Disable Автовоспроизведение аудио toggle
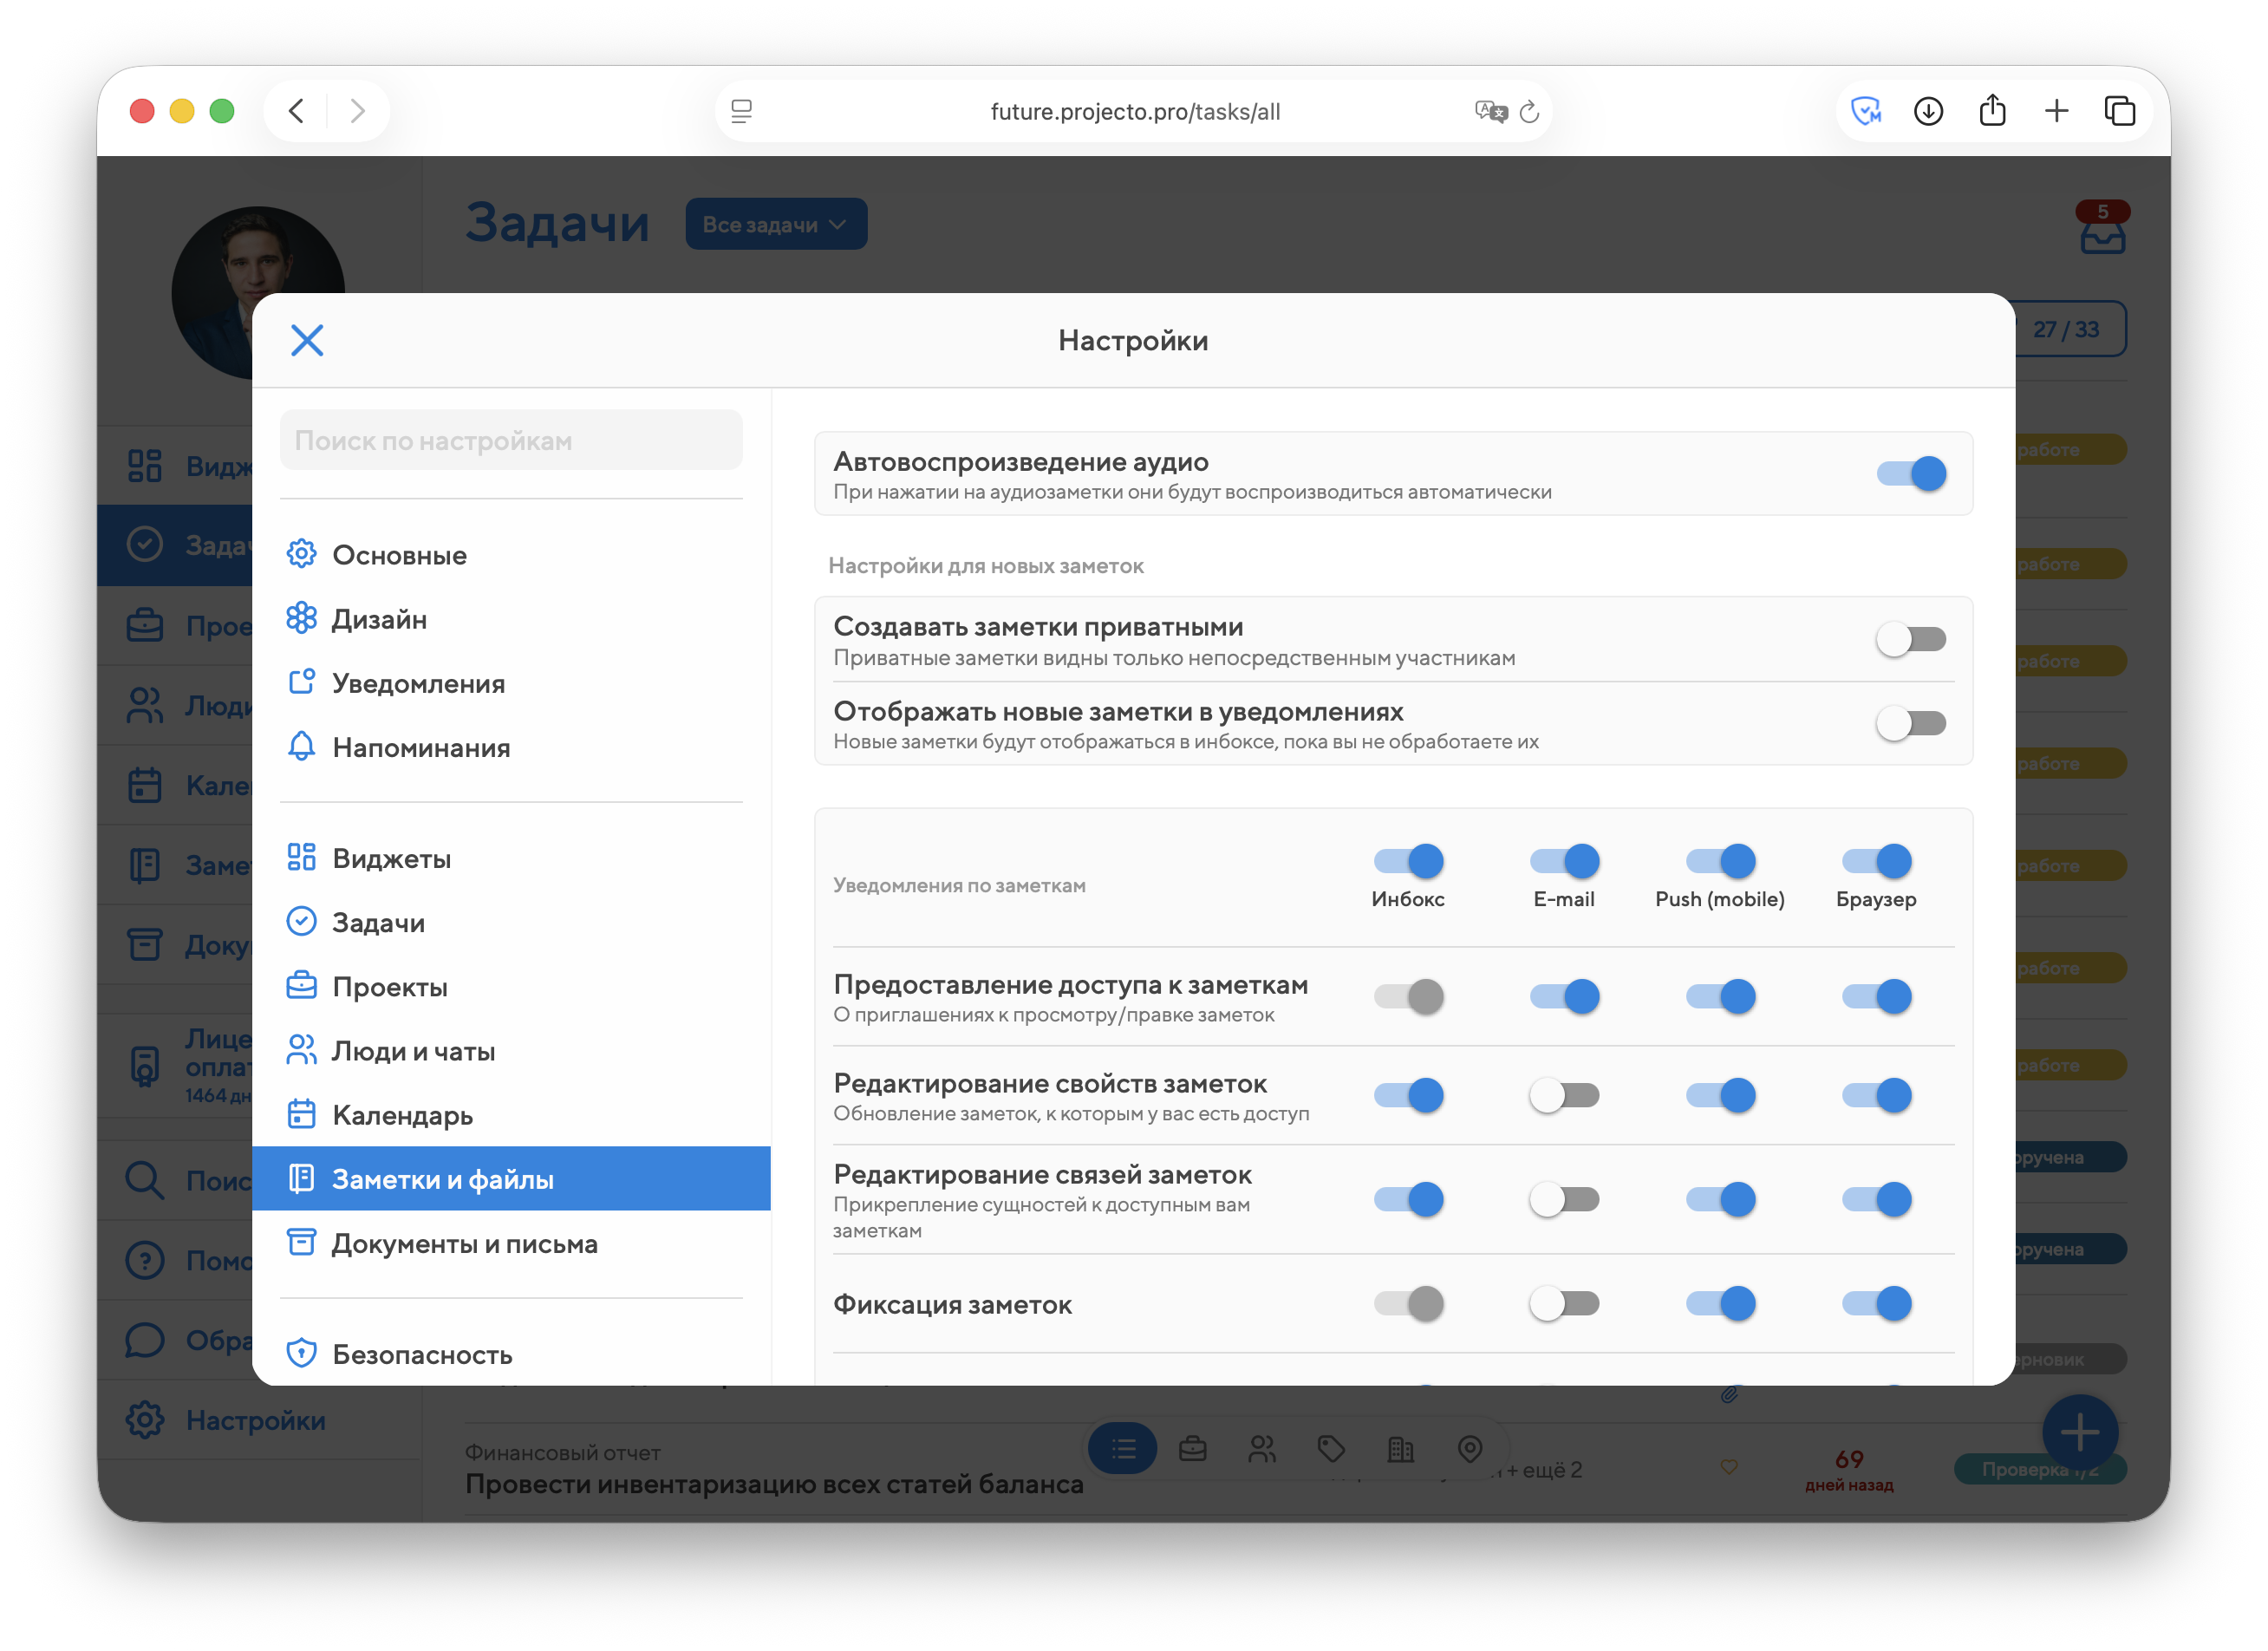The height and width of the screenshot is (1651, 2268). (x=1910, y=473)
